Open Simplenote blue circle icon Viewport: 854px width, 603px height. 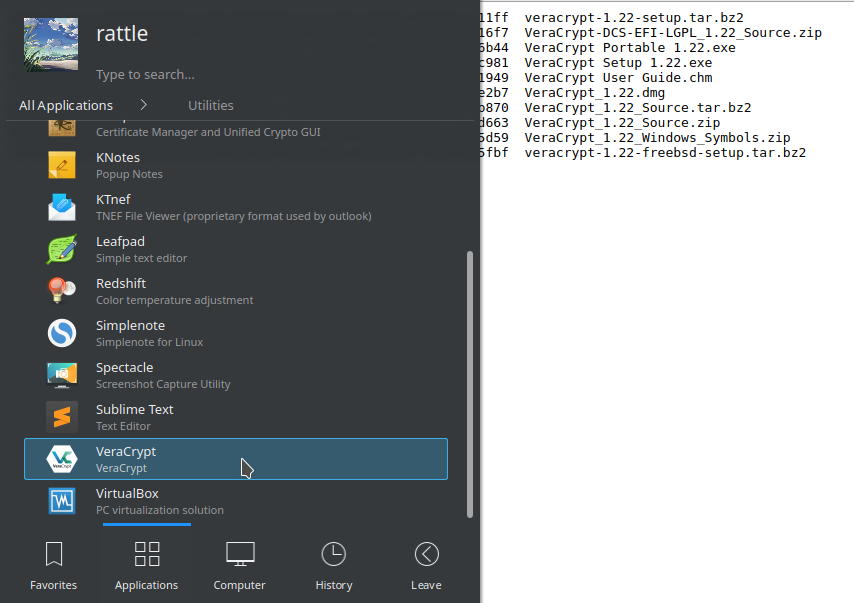62,333
